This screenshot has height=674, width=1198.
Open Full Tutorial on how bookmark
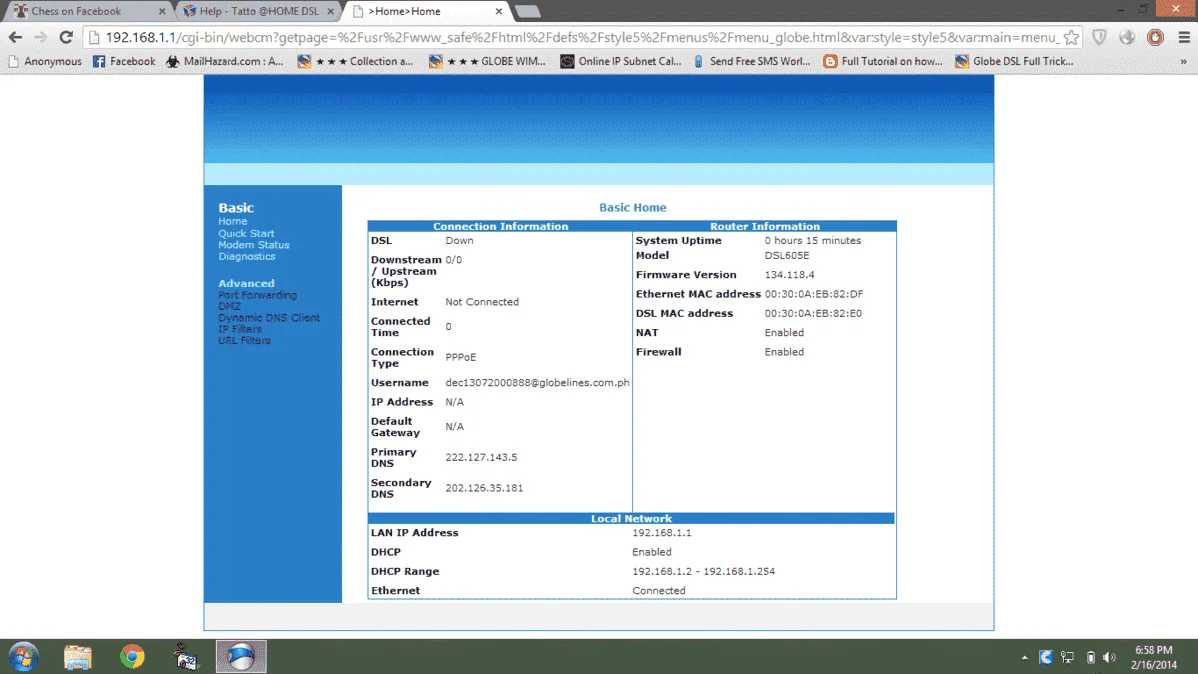pyautogui.click(x=883, y=61)
